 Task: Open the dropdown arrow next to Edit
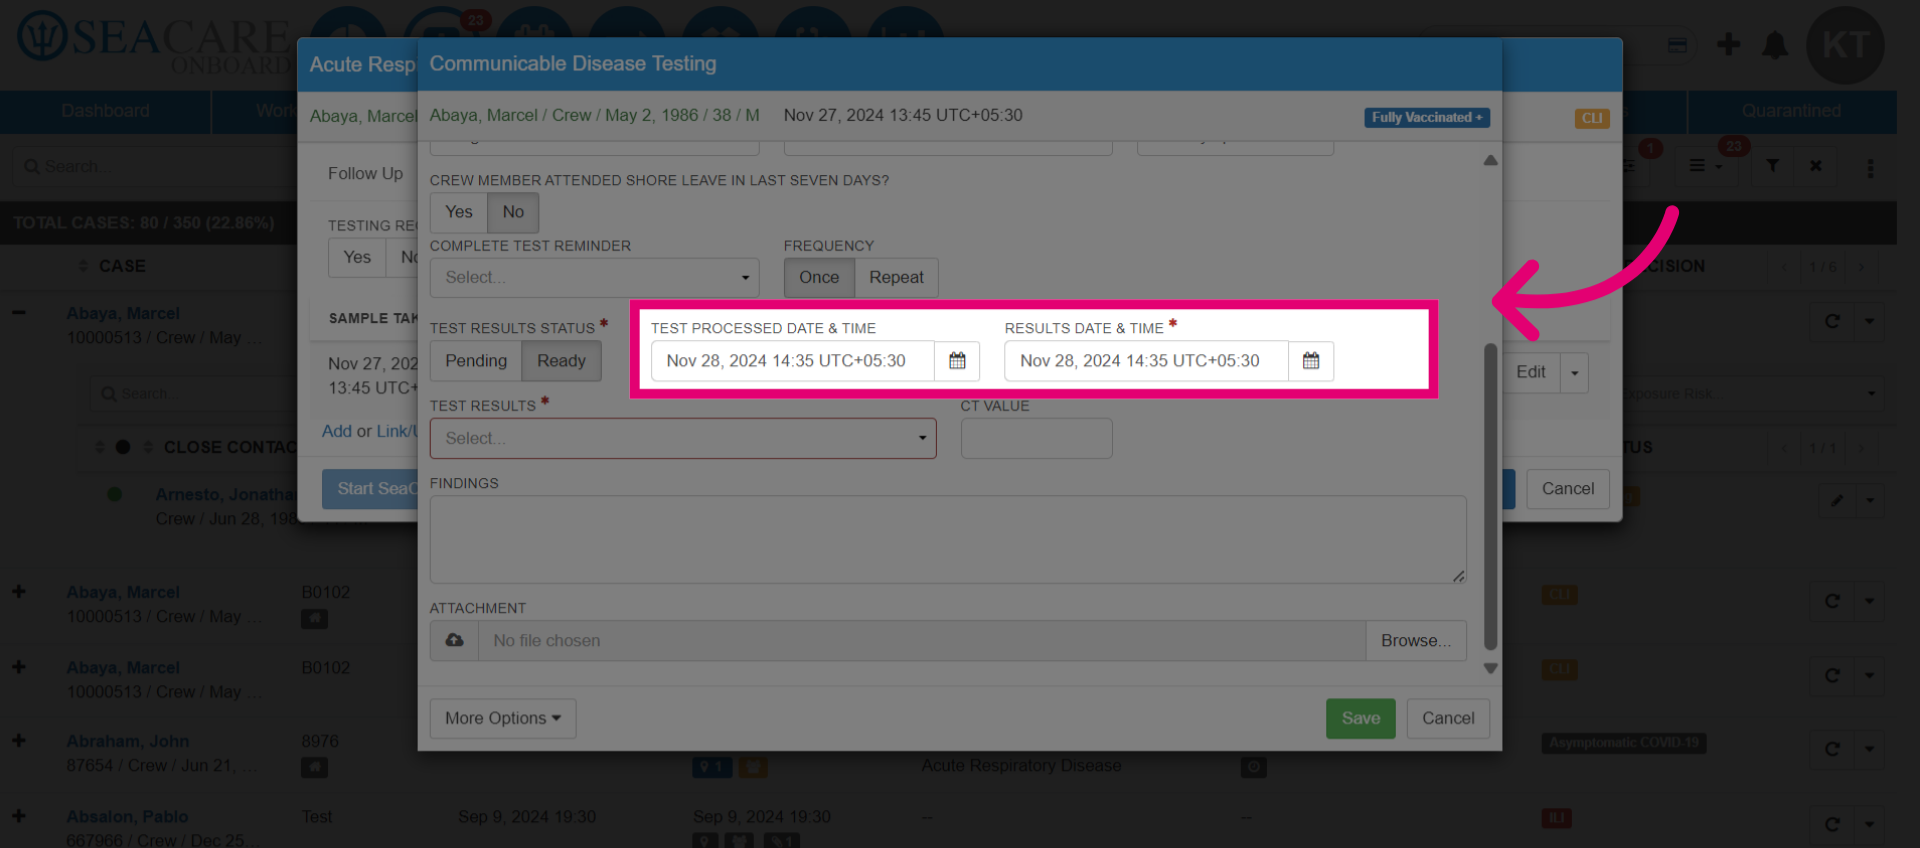pyautogui.click(x=1575, y=373)
